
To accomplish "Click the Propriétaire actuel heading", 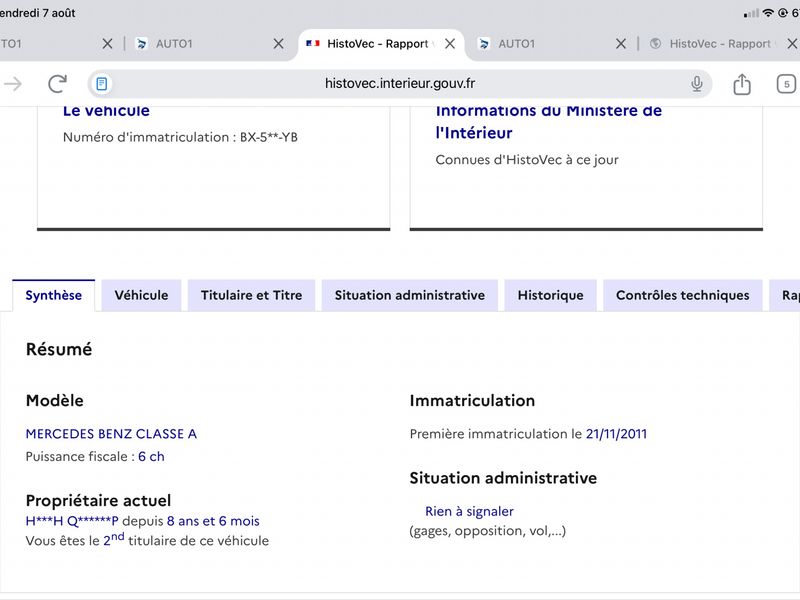I will pos(98,501).
